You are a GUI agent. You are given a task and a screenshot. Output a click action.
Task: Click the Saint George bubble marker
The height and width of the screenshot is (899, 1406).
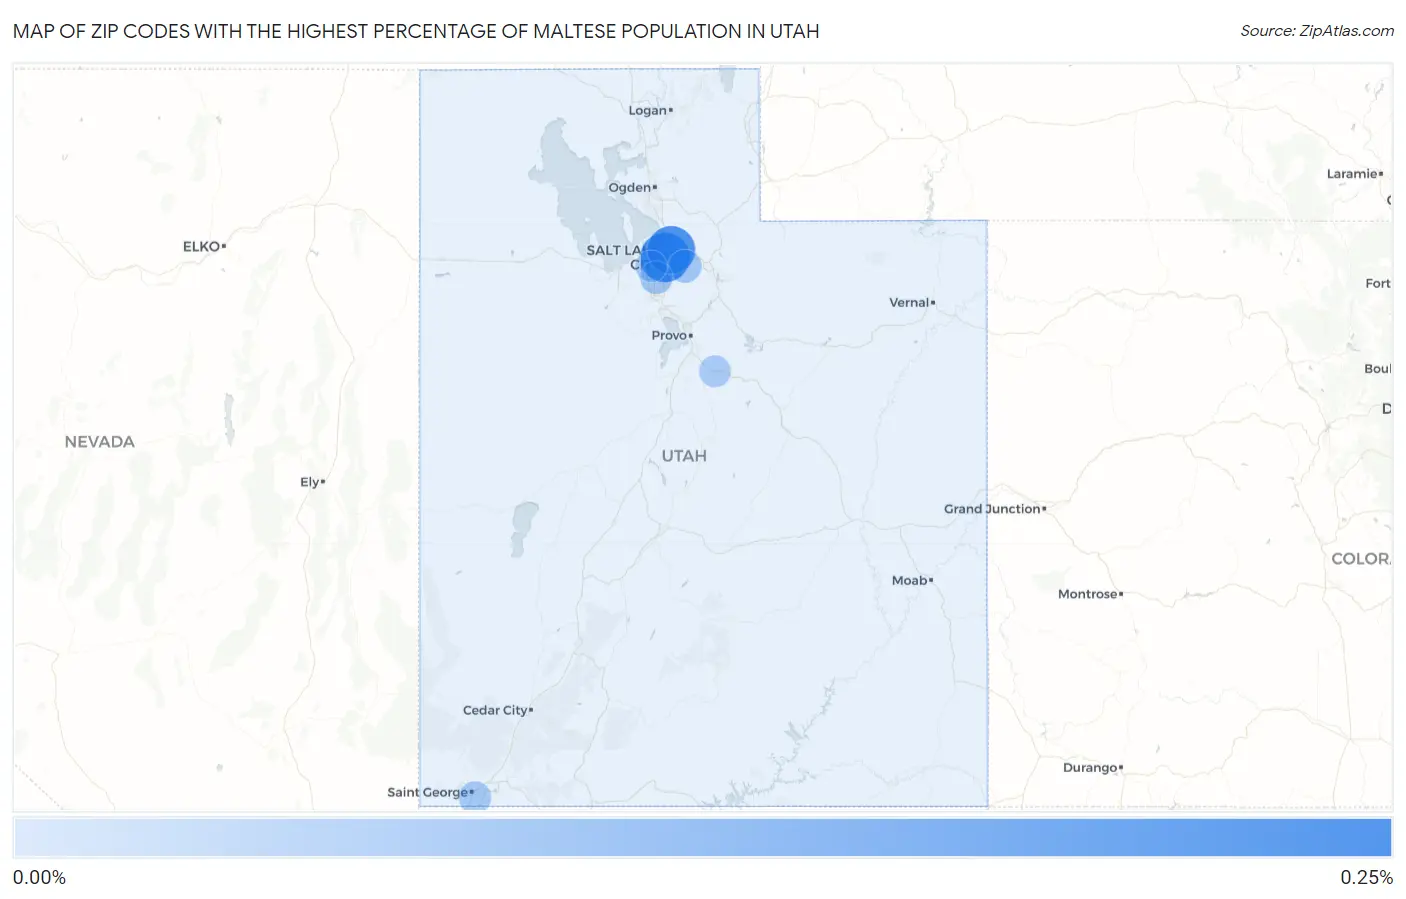(475, 796)
